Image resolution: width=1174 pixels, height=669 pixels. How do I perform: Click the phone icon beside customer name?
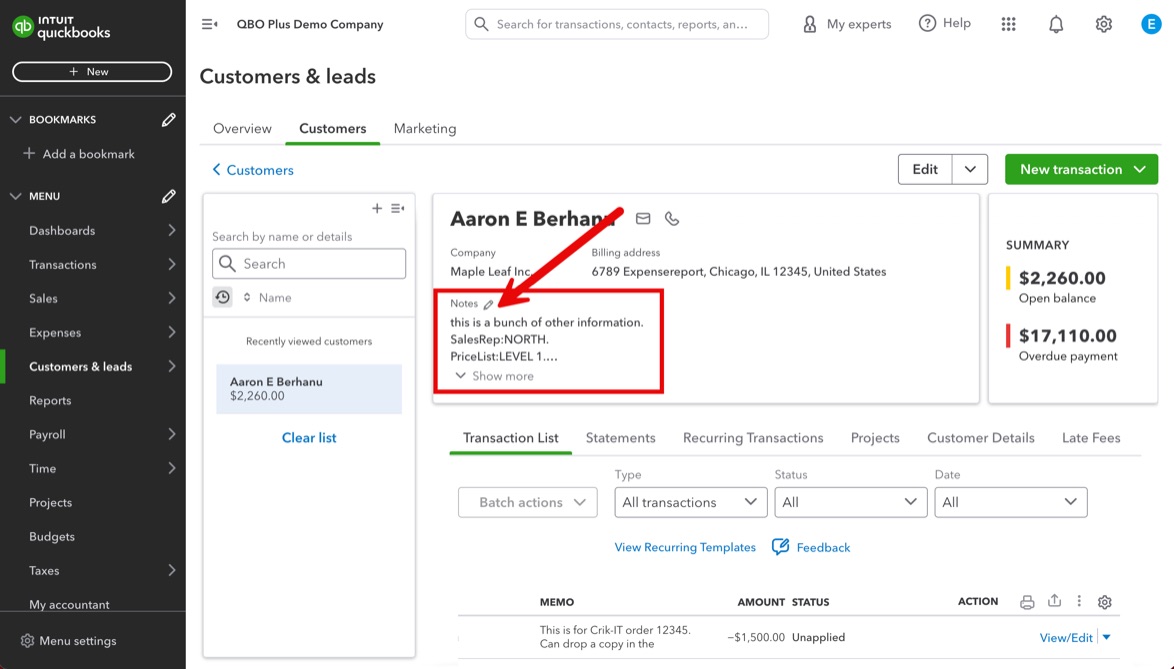672,219
